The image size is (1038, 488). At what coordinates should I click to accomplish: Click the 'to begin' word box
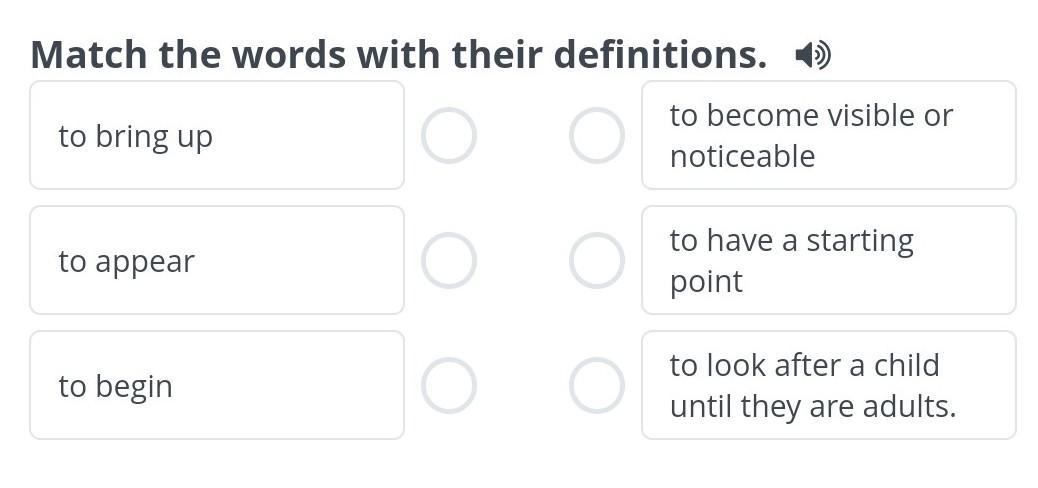(x=216, y=386)
